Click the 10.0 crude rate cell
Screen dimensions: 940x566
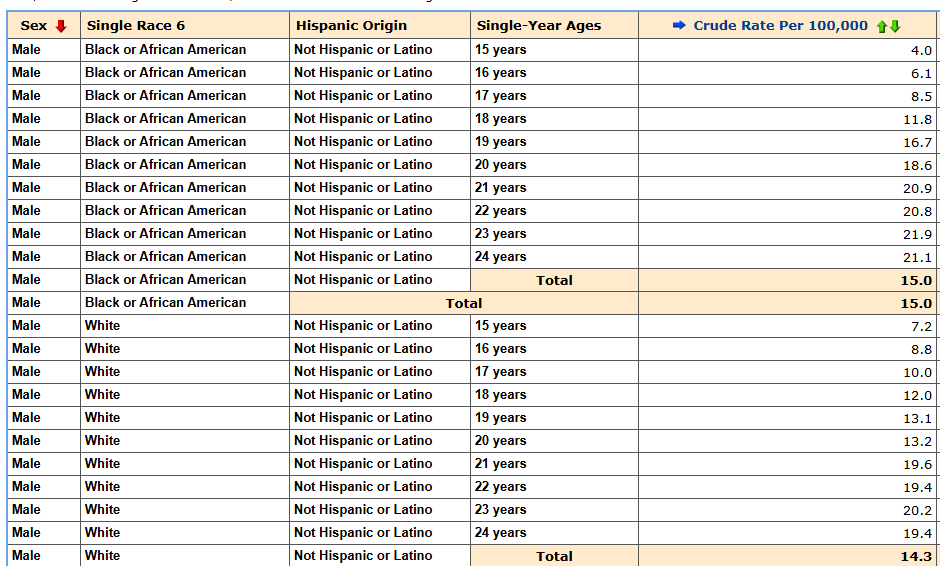coord(788,372)
